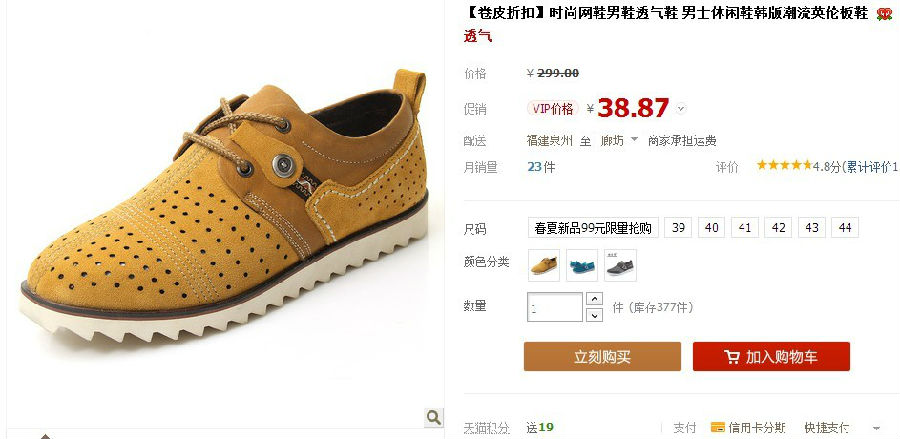This screenshot has height=439, width=900.
Task: Click the shopping cart icon in 加入购物车 button
Action: pos(732,357)
